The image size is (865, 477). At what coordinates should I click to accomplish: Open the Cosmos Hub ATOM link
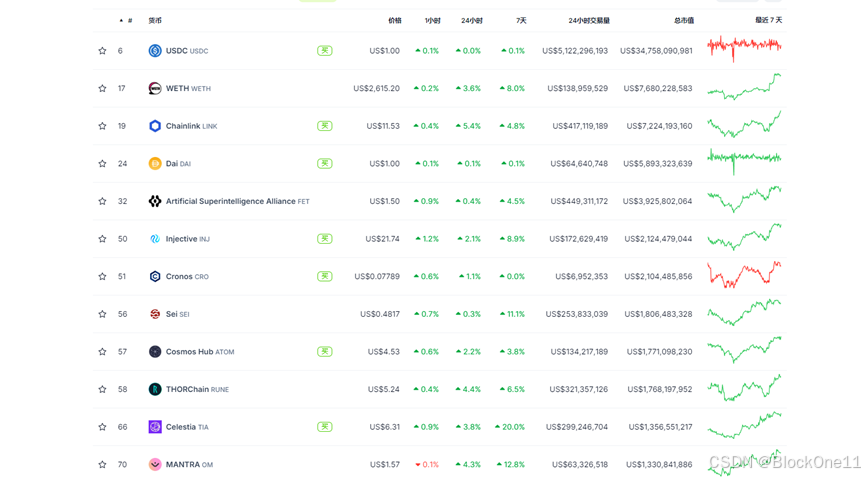click(200, 351)
